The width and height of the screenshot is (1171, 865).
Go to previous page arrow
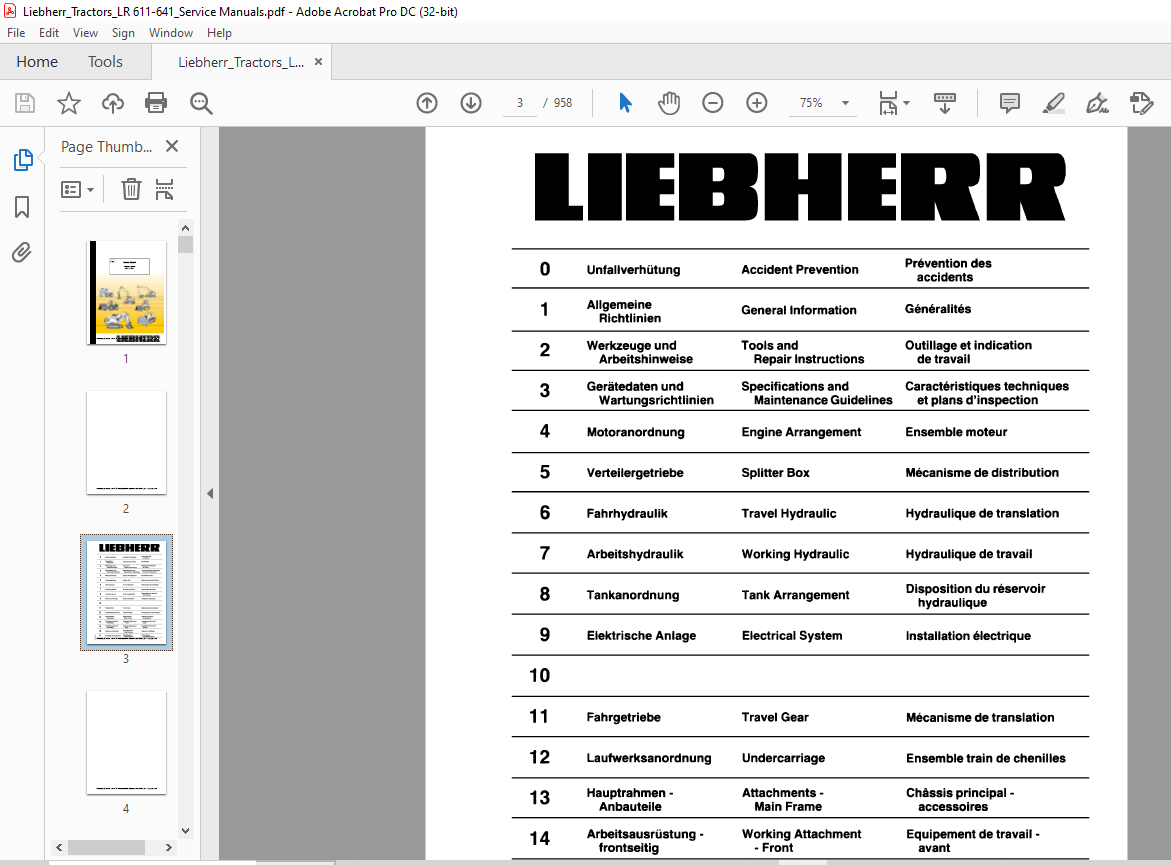[426, 103]
